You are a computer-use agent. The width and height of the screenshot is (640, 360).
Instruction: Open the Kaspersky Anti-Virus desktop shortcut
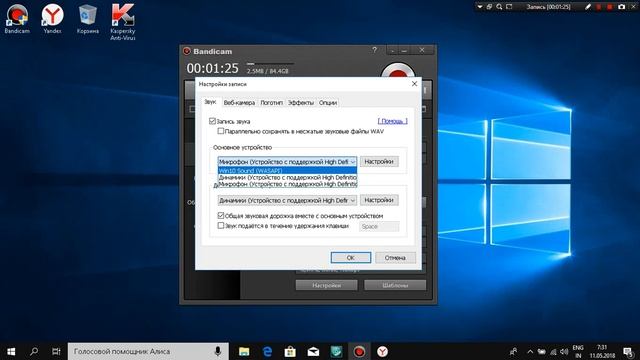tap(122, 22)
